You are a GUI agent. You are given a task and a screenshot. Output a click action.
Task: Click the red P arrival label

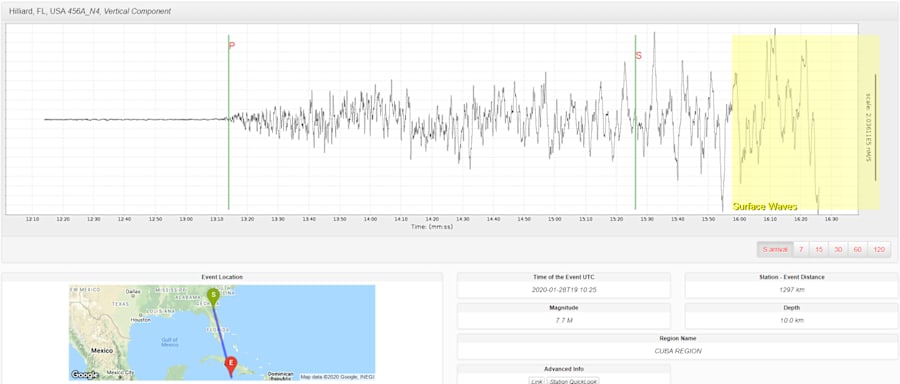[232, 45]
